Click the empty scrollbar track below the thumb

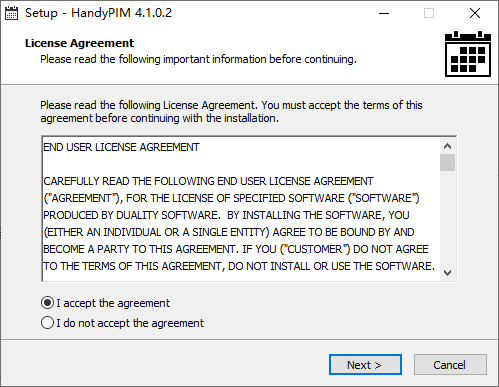[x=448, y=218]
